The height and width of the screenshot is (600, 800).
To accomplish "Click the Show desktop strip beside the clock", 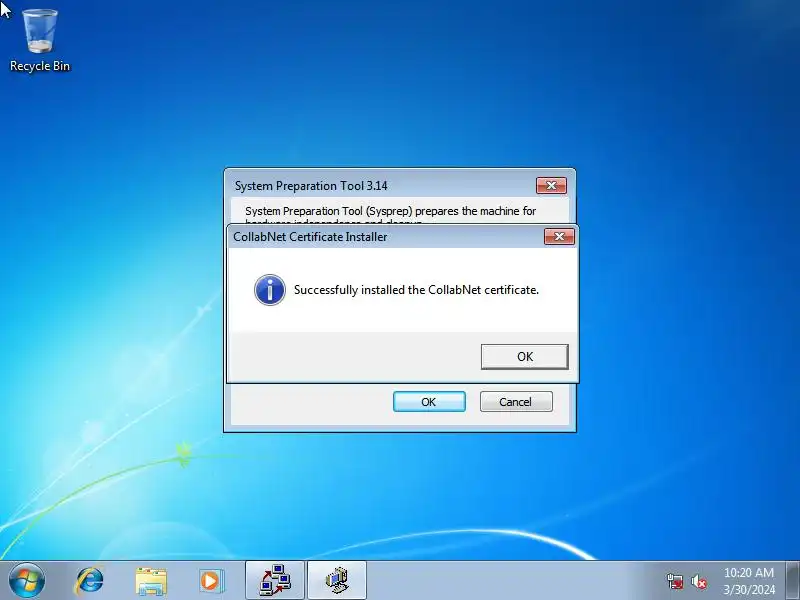I will click(792, 580).
